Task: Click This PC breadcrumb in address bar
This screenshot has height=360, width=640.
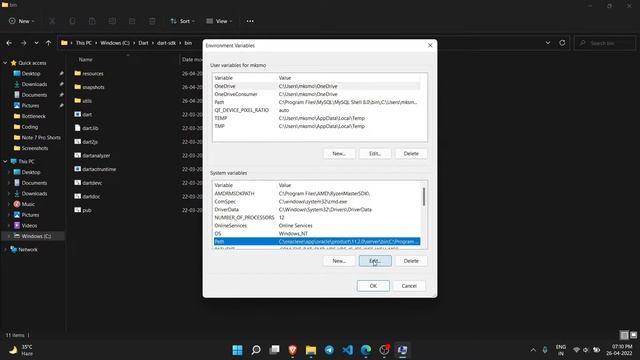Action: [84, 43]
